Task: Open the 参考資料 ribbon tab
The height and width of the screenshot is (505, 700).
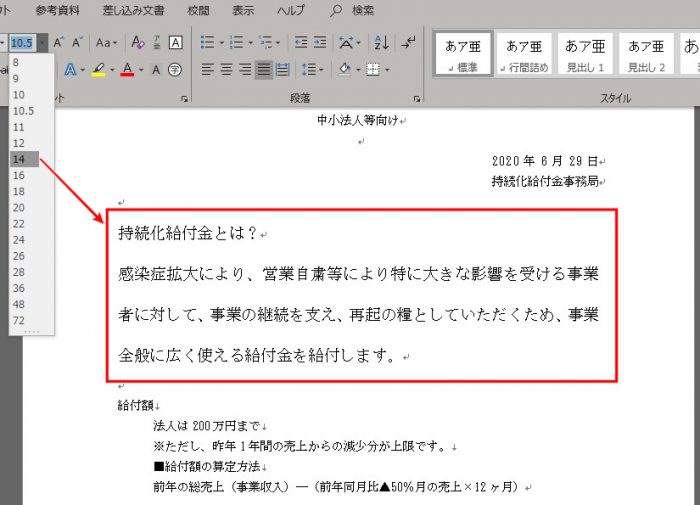Action: click(x=58, y=10)
